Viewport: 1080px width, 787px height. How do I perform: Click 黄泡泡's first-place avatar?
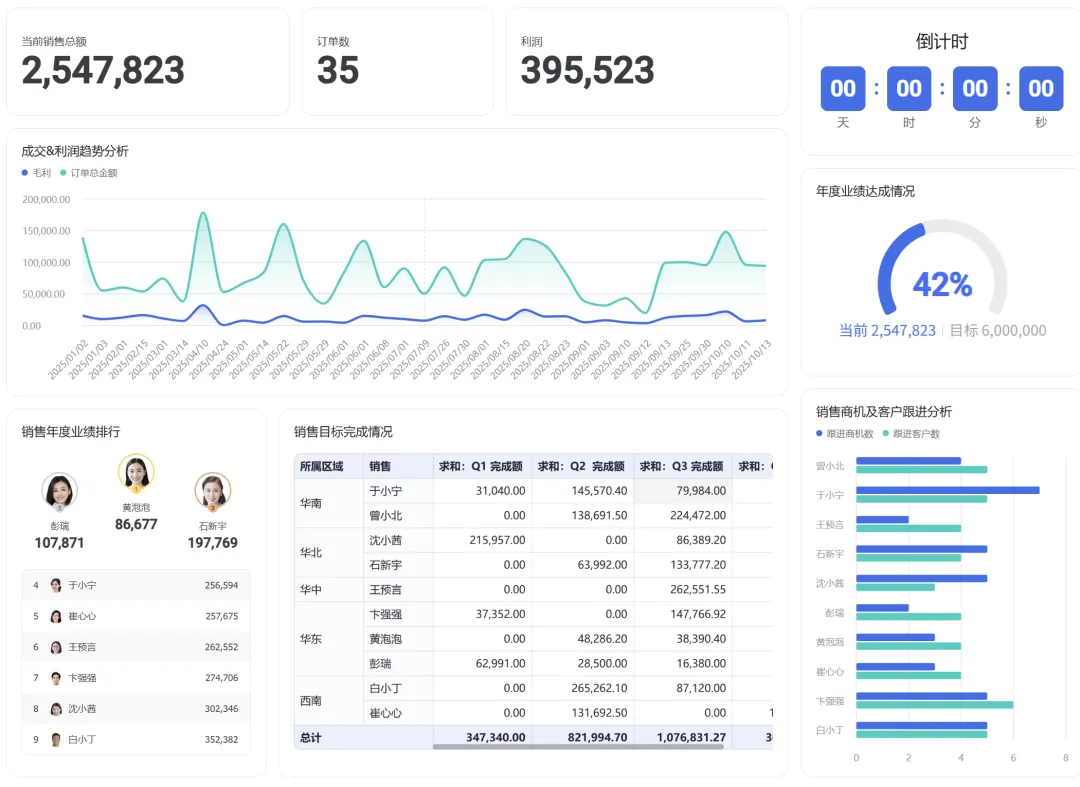(x=136, y=472)
